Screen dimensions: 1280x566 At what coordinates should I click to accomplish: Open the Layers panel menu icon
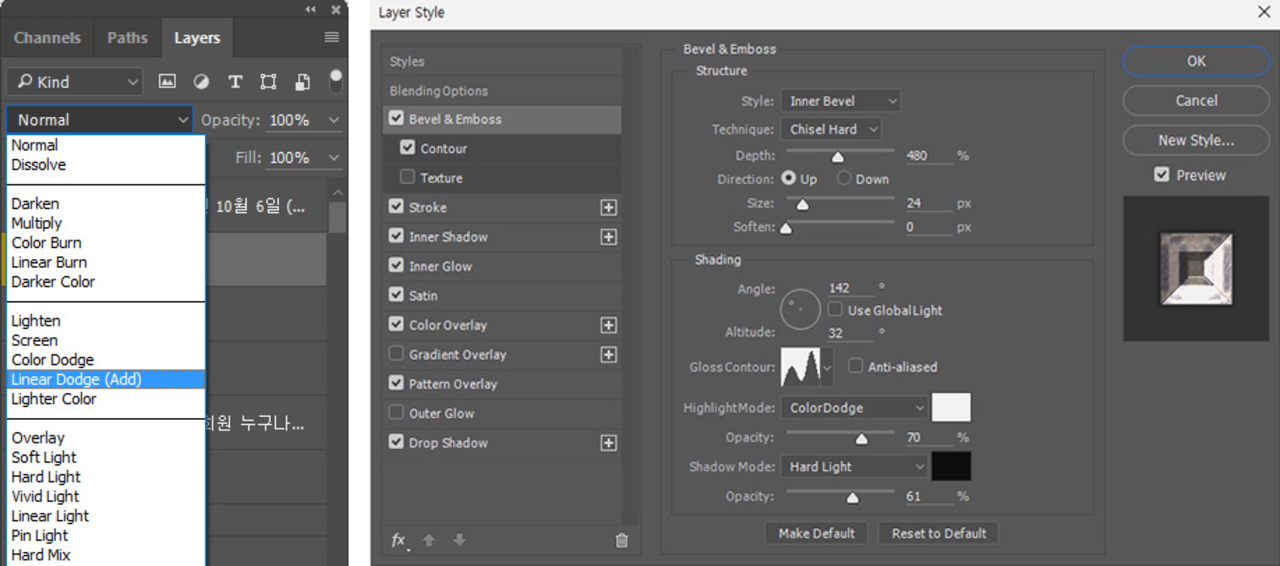(x=332, y=37)
